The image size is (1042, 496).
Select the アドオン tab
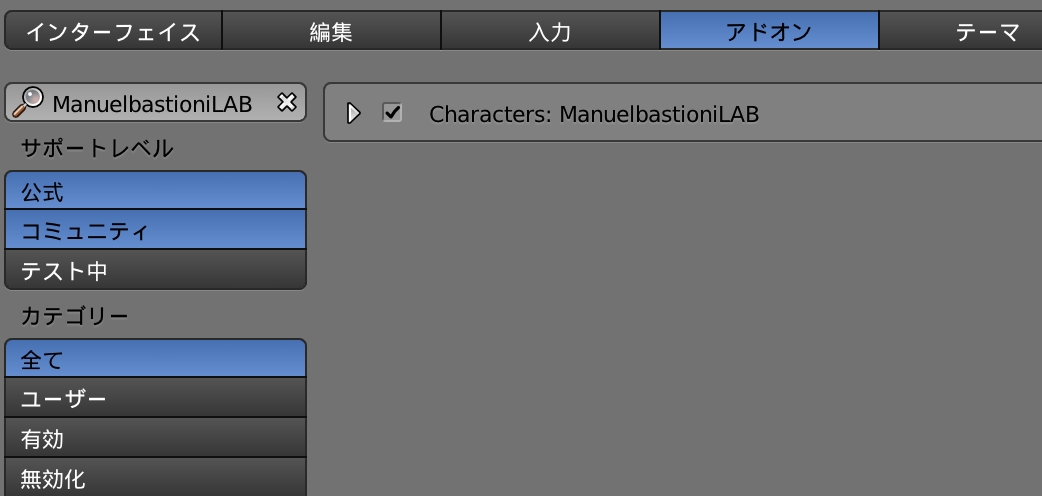coord(770,31)
